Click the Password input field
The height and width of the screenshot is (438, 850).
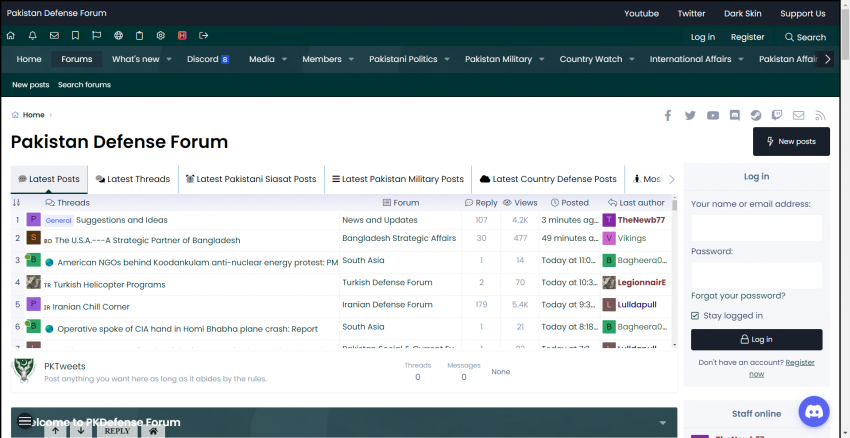click(756, 275)
